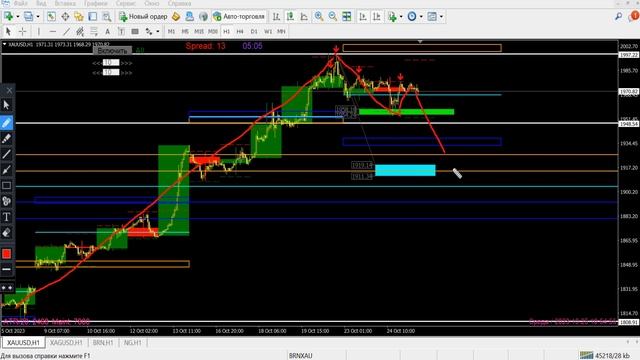Switch timeframe to D1
This screenshot has width=640, height=360.
(x=254, y=31)
